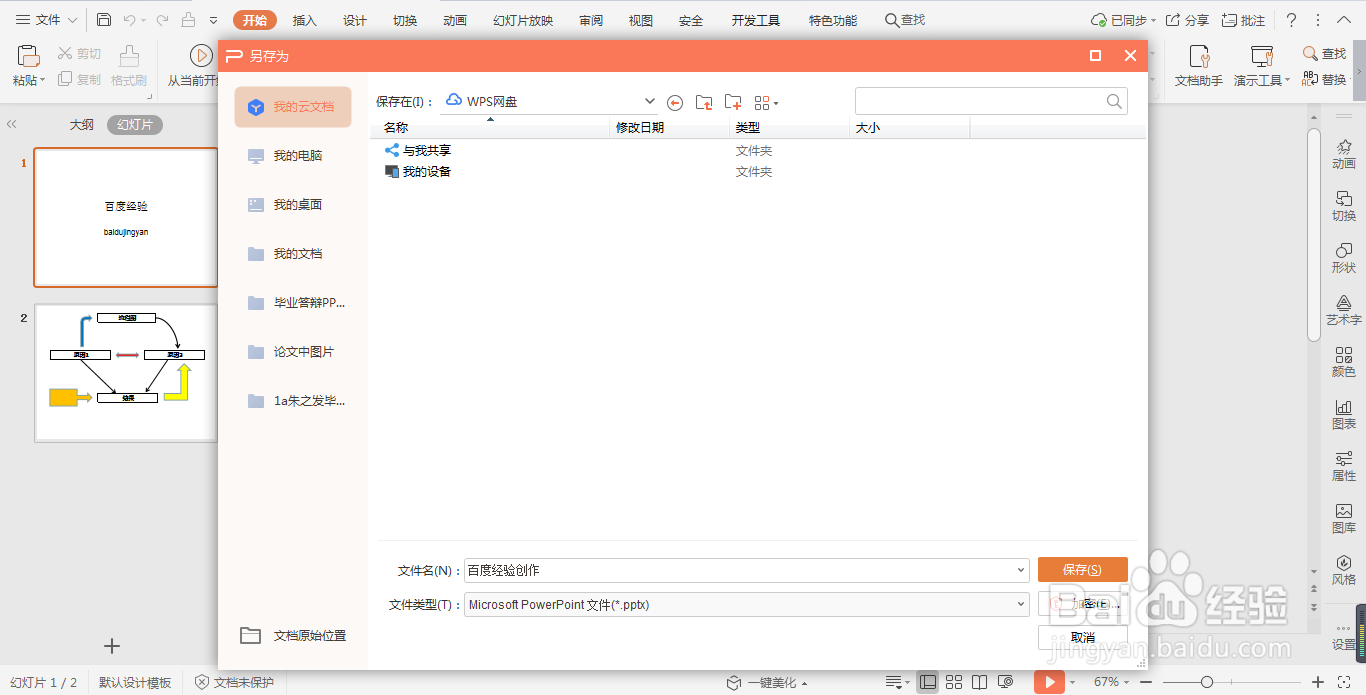Viewport: 1366px width, 695px height.
Task: Expand the 保存在 WPS网盘 location dropdown
Action: (x=649, y=101)
